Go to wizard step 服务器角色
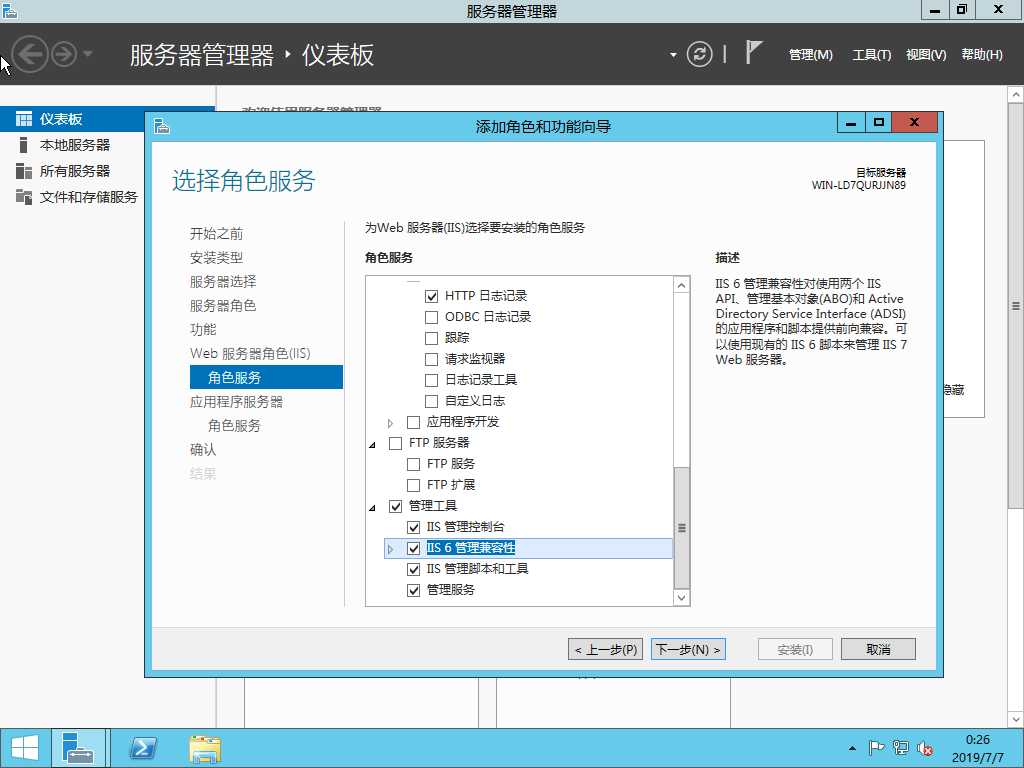This screenshot has height=768, width=1024. 223,306
